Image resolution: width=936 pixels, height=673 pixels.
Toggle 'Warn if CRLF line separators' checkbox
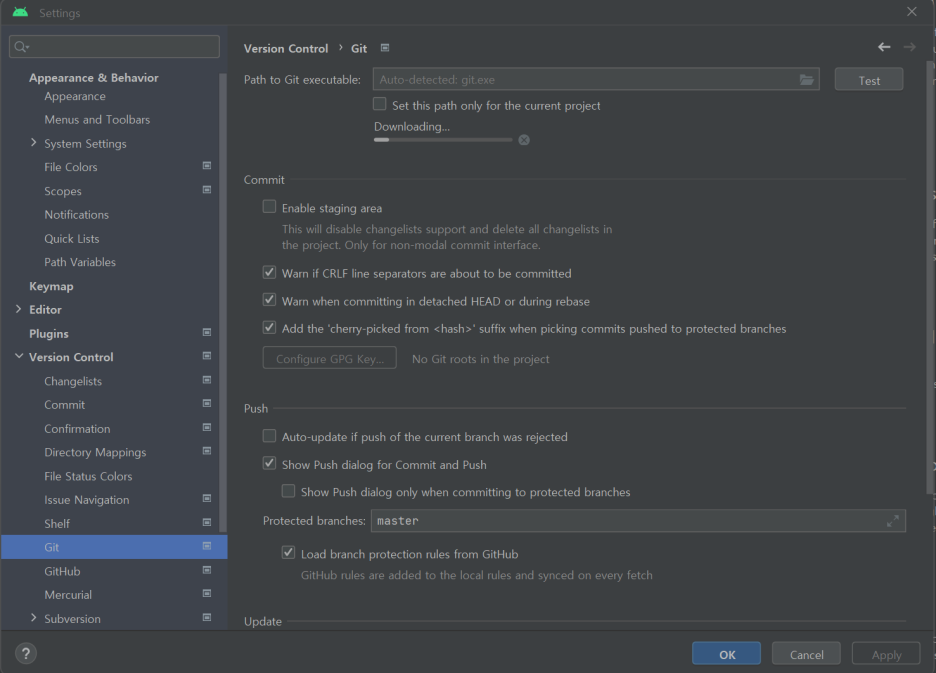pos(269,272)
